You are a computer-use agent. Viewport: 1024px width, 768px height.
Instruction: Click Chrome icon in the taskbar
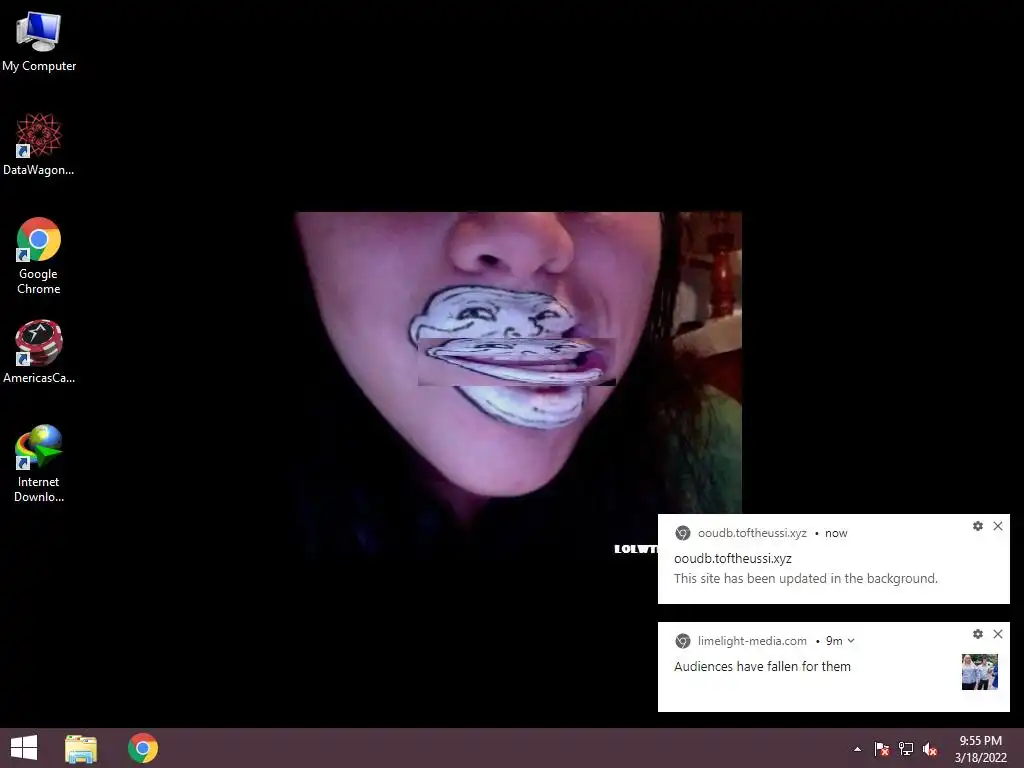click(x=142, y=748)
